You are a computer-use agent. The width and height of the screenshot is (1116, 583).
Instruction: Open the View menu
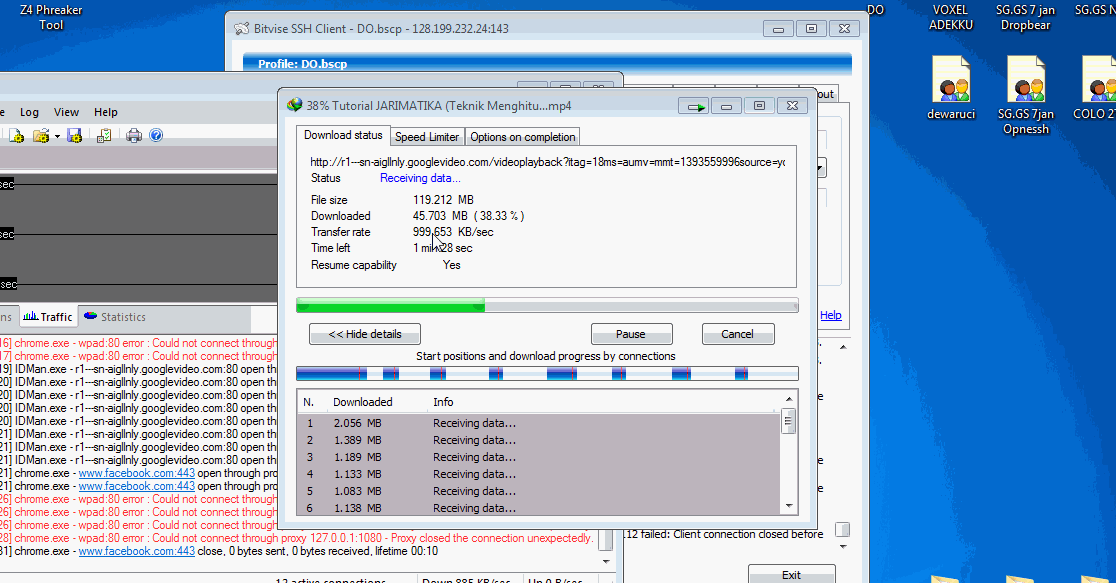pyautogui.click(x=66, y=112)
